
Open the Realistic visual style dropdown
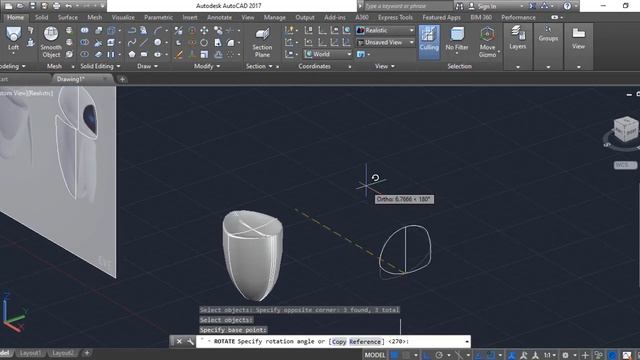385,30
